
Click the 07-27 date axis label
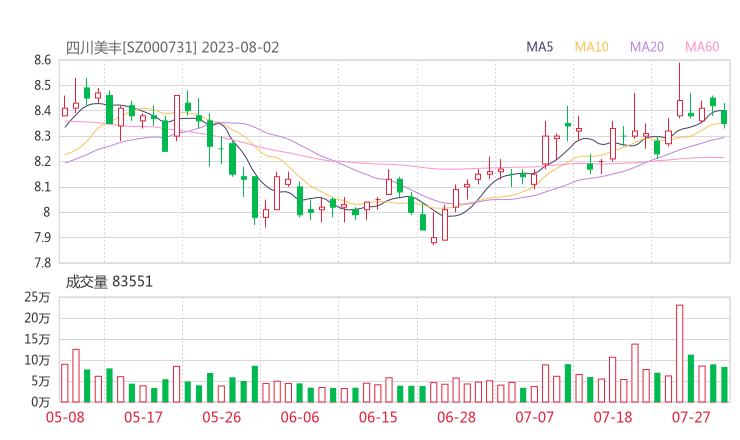(691, 417)
